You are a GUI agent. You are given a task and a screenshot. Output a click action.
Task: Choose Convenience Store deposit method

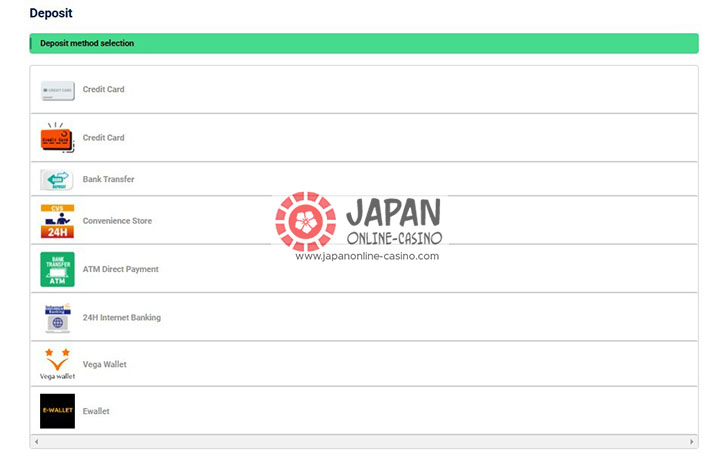tap(364, 221)
